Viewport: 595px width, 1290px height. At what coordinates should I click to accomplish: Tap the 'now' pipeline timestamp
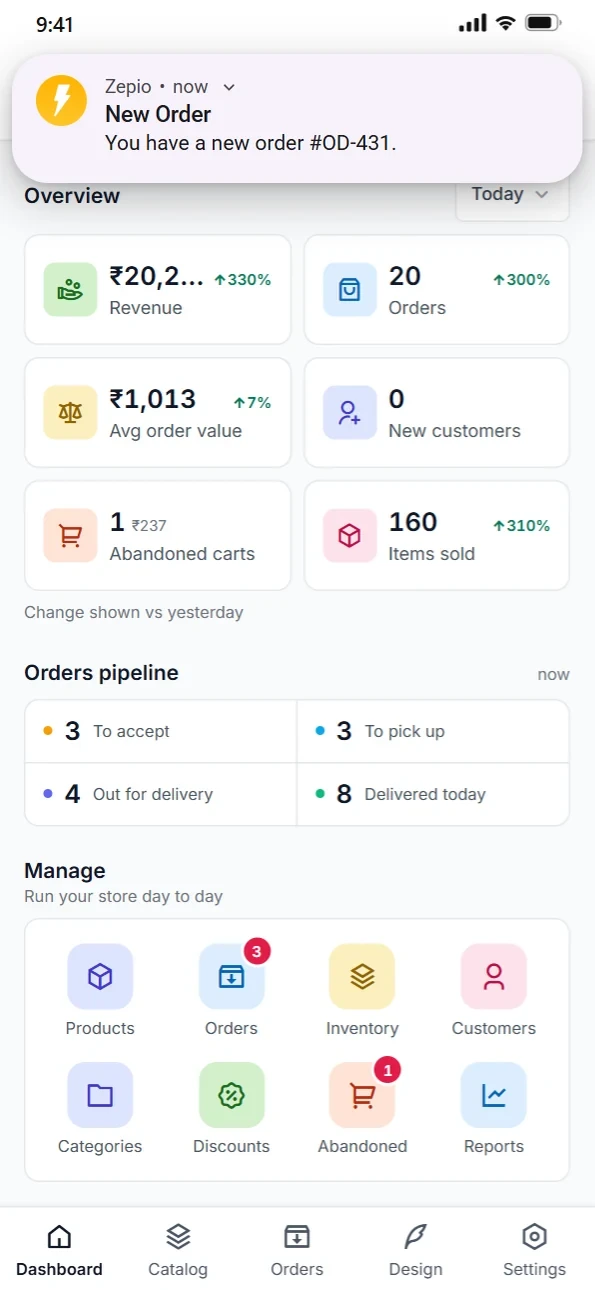(x=553, y=675)
